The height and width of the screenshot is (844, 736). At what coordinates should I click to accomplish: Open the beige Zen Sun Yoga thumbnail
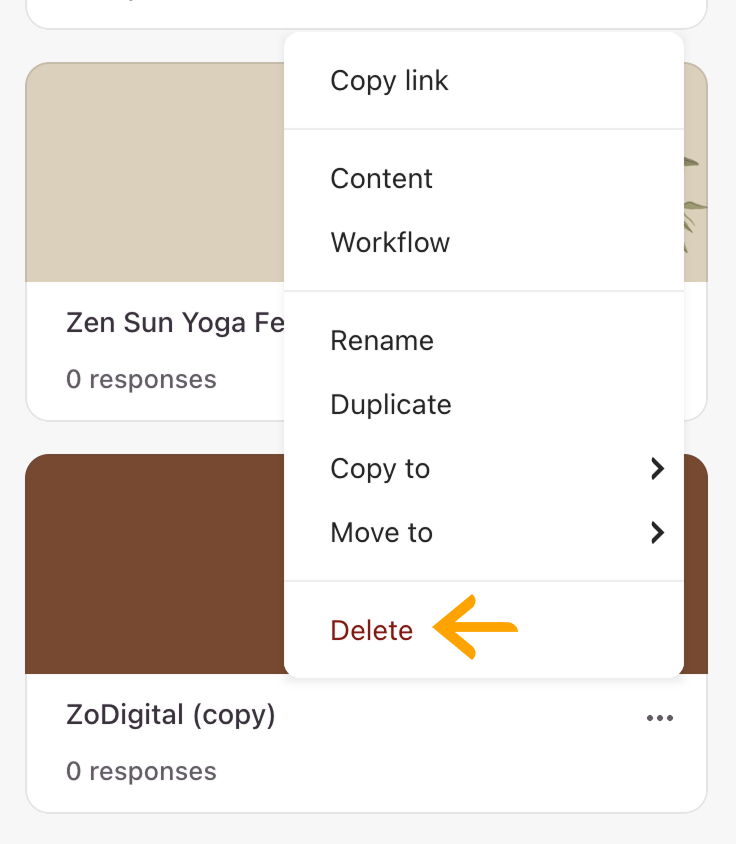click(x=155, y=172)
